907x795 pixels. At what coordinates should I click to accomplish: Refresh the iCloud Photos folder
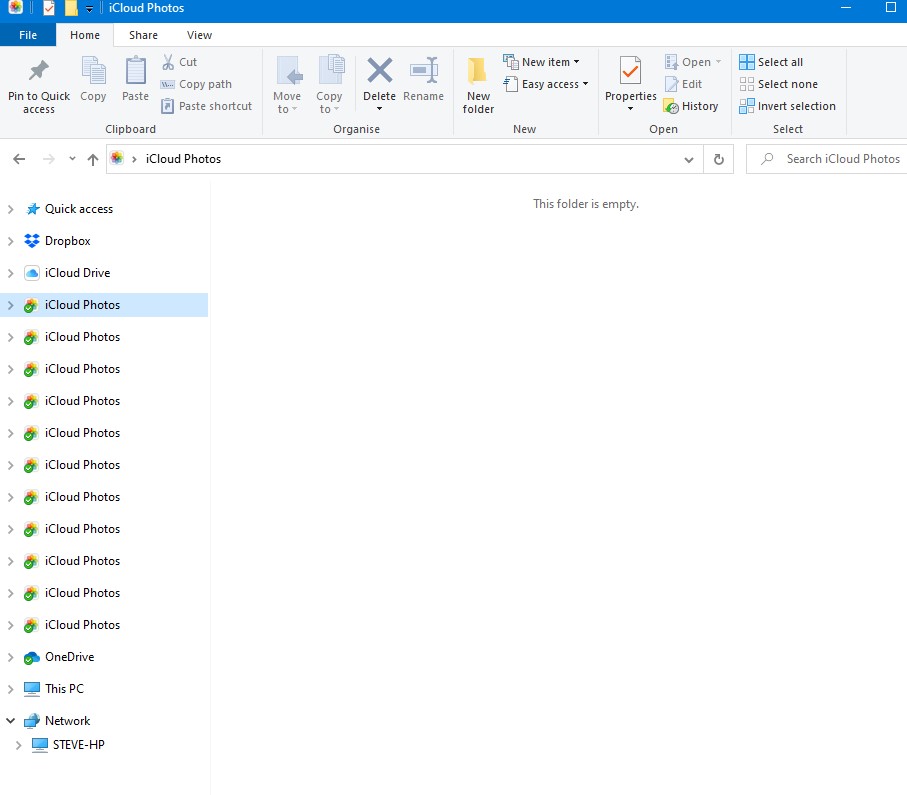(718, 159)
